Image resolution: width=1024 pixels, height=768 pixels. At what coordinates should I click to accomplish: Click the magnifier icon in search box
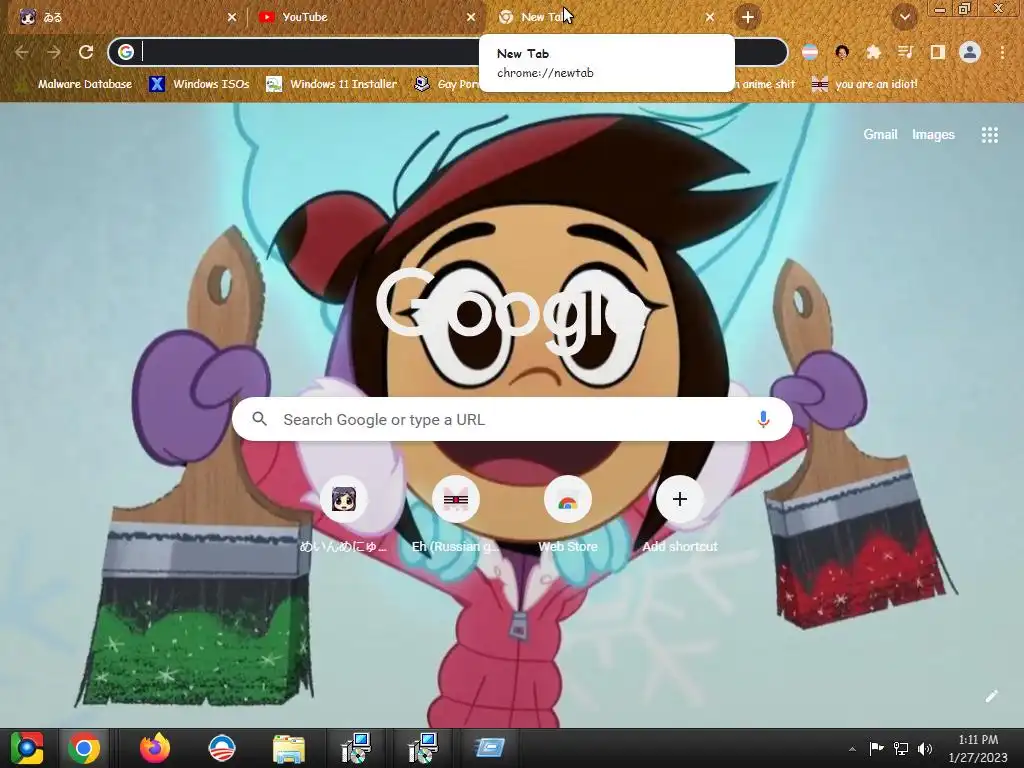(x=259, y=419)
